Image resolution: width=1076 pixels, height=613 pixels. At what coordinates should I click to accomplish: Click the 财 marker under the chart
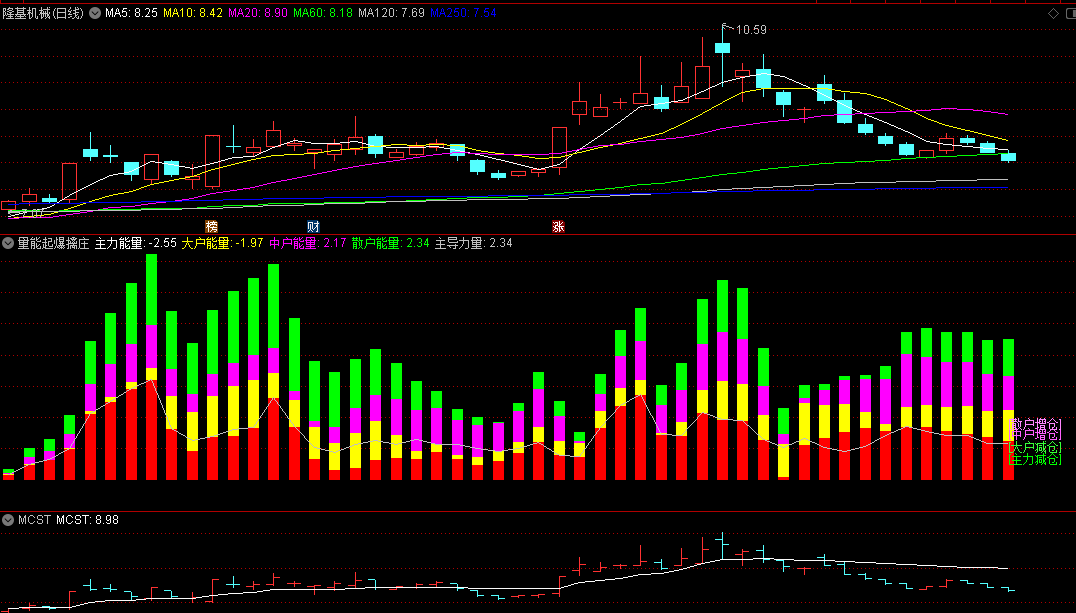(x=313, y=227)
